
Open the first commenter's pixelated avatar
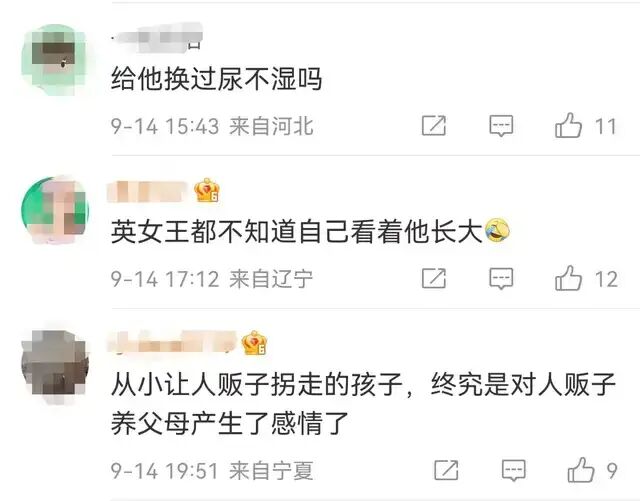pyautogui.click(x=55, y=60)
